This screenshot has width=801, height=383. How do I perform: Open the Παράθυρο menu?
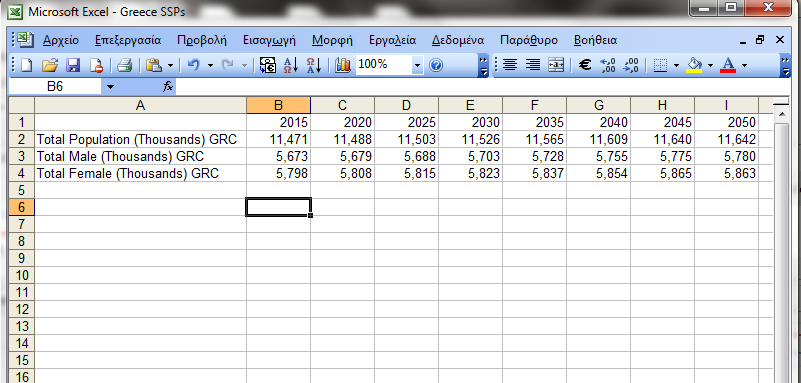click(x=529, y=40)
